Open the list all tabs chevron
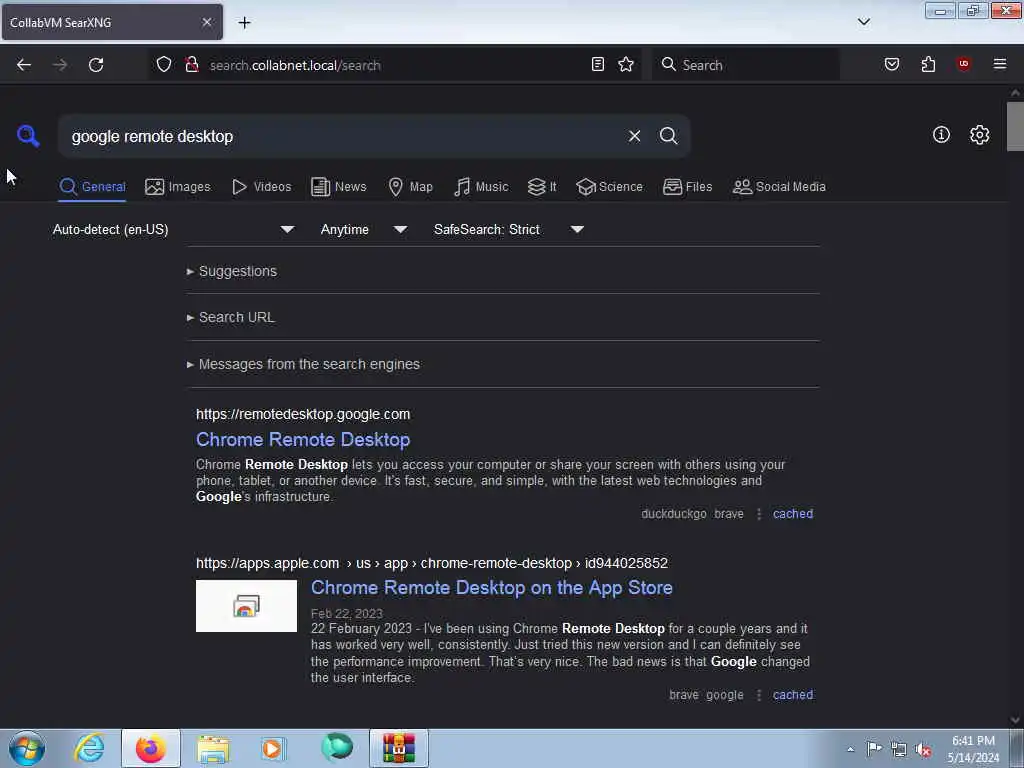The width and height of the screenshot is (1024, 768). point(863,22)
